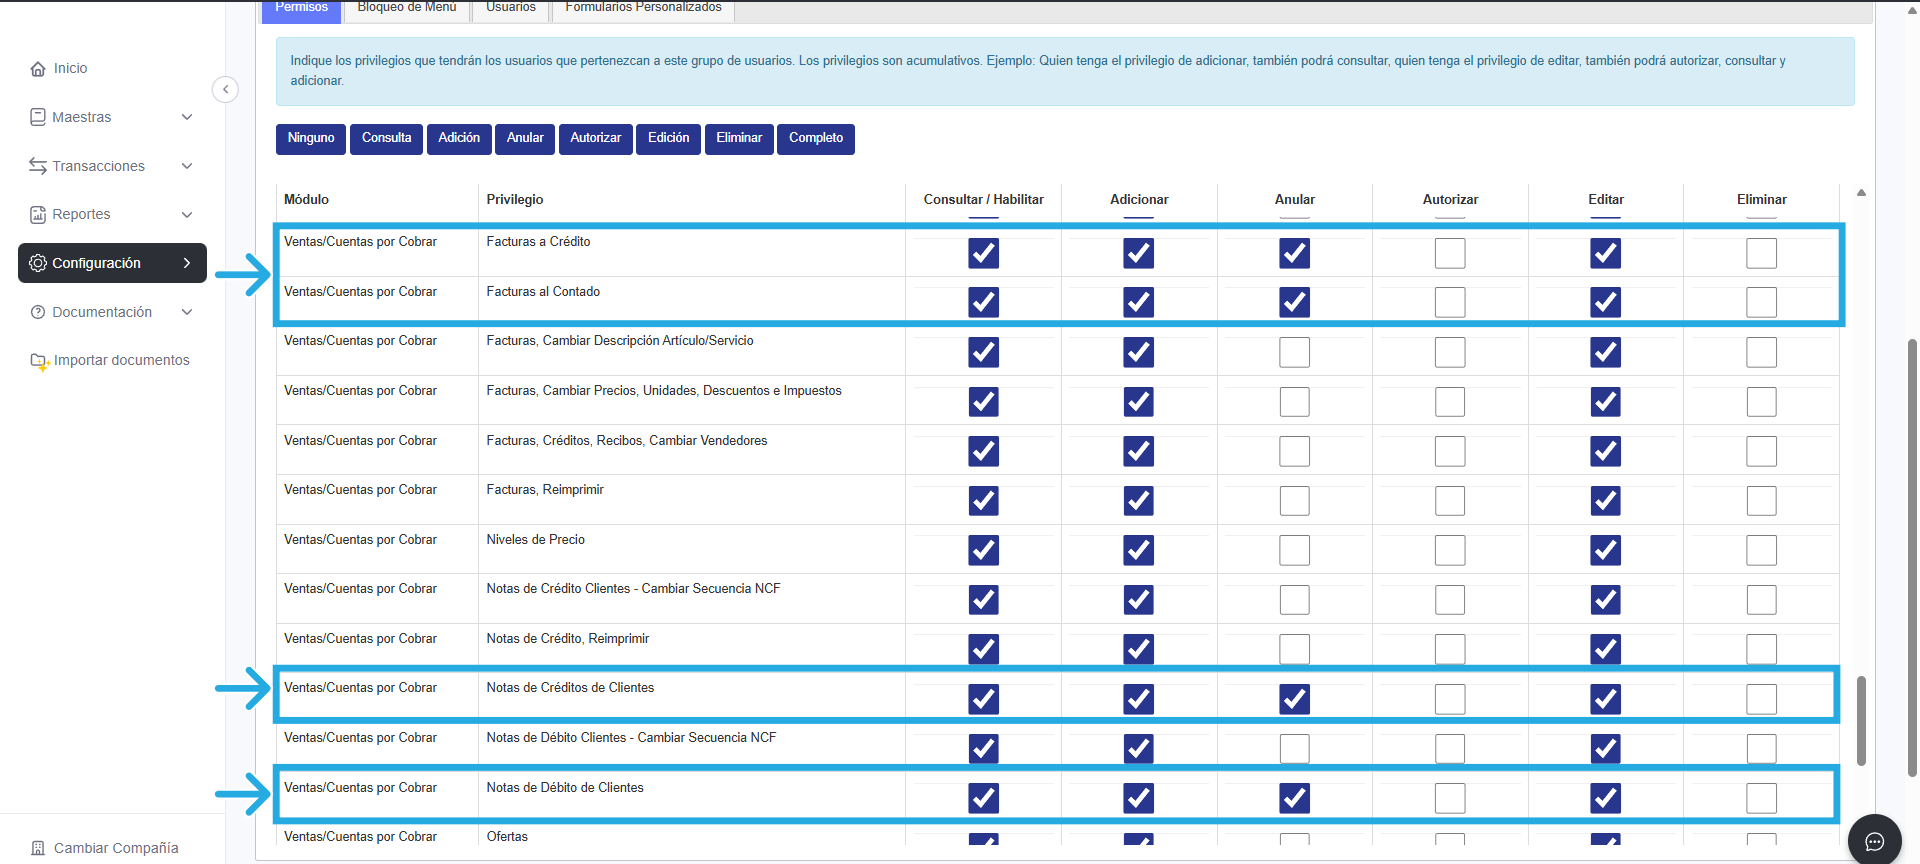Check Eliminar for Notas de Débito de Clientes

click(x=1761, y=798)
